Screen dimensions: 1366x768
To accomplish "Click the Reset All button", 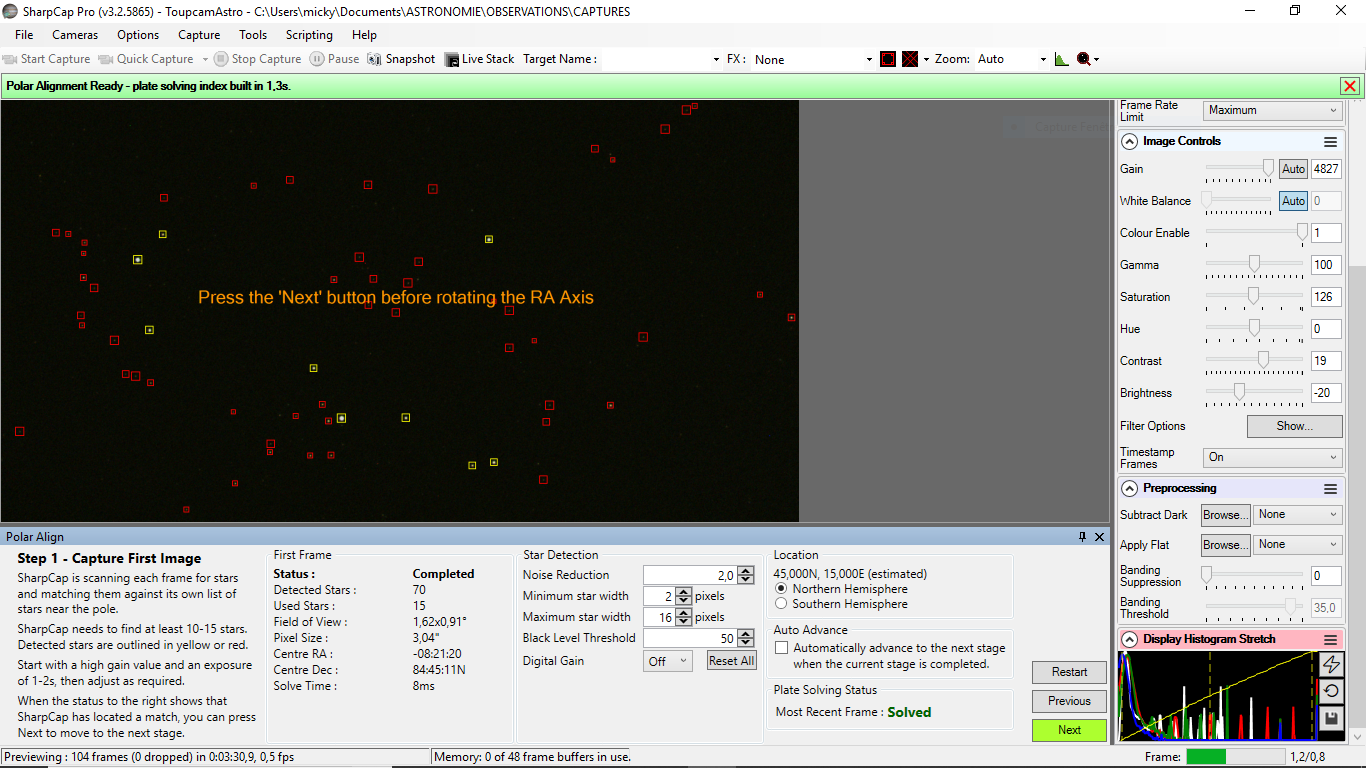I will pyautogui.click(x=731, y=661).
